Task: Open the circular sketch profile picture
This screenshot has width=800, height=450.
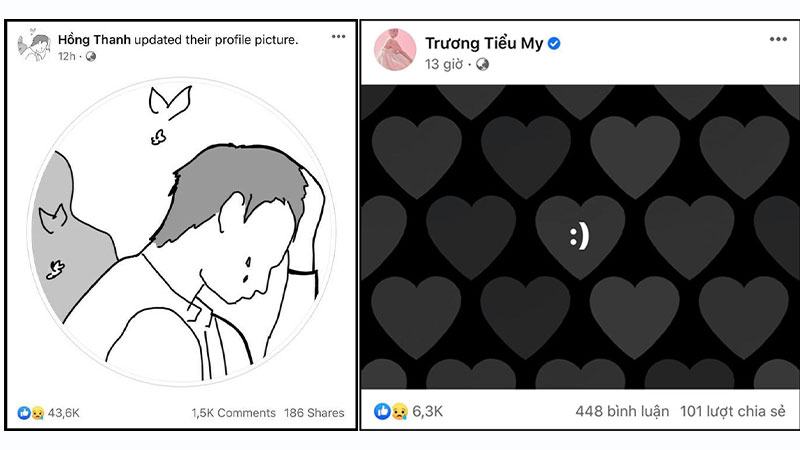Action: click(182, 231)
